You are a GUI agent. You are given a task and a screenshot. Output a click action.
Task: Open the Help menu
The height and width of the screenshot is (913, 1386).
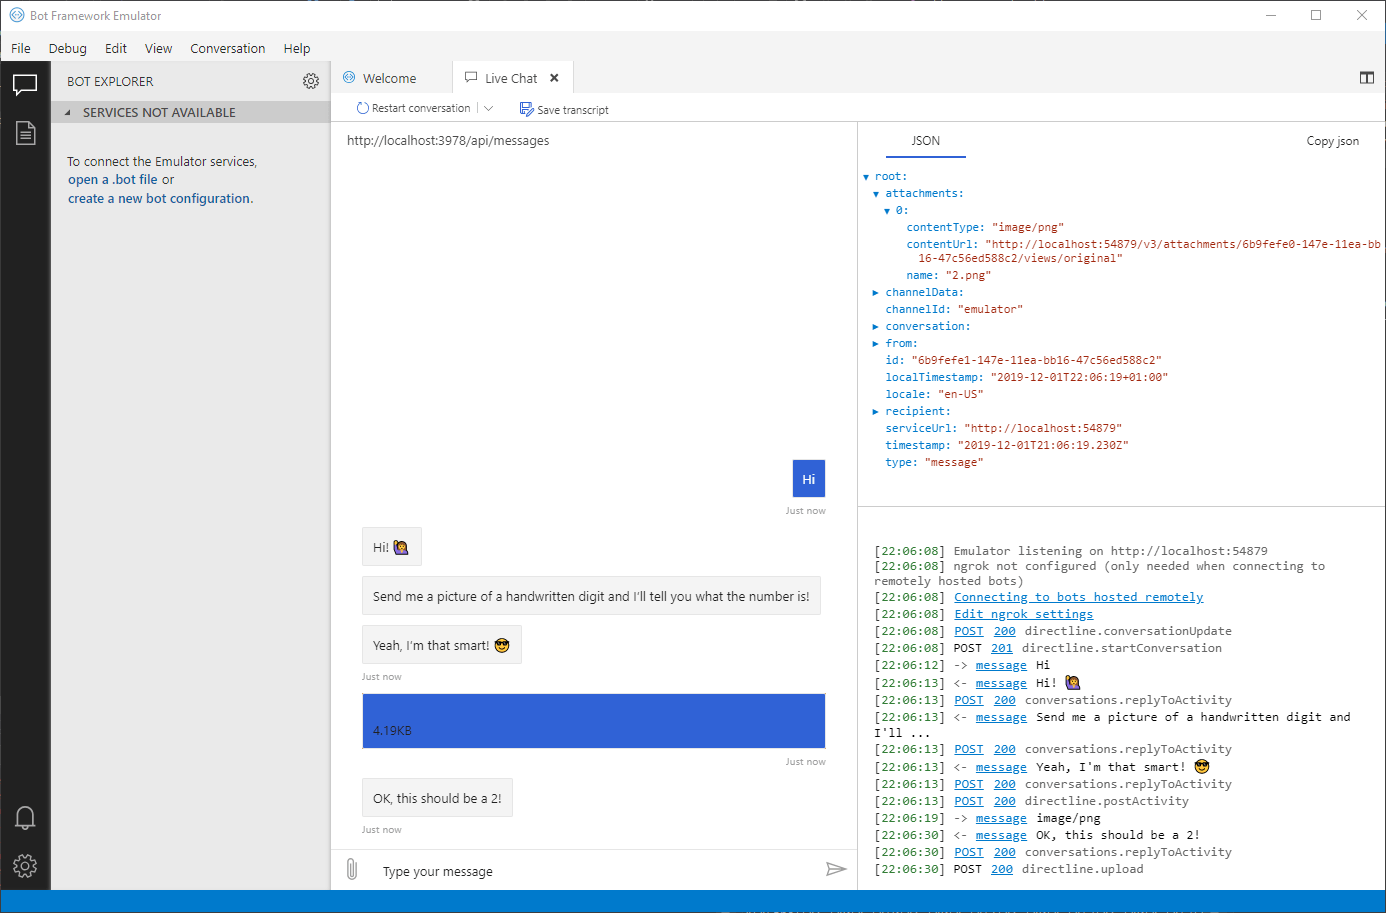pos(297,48)
